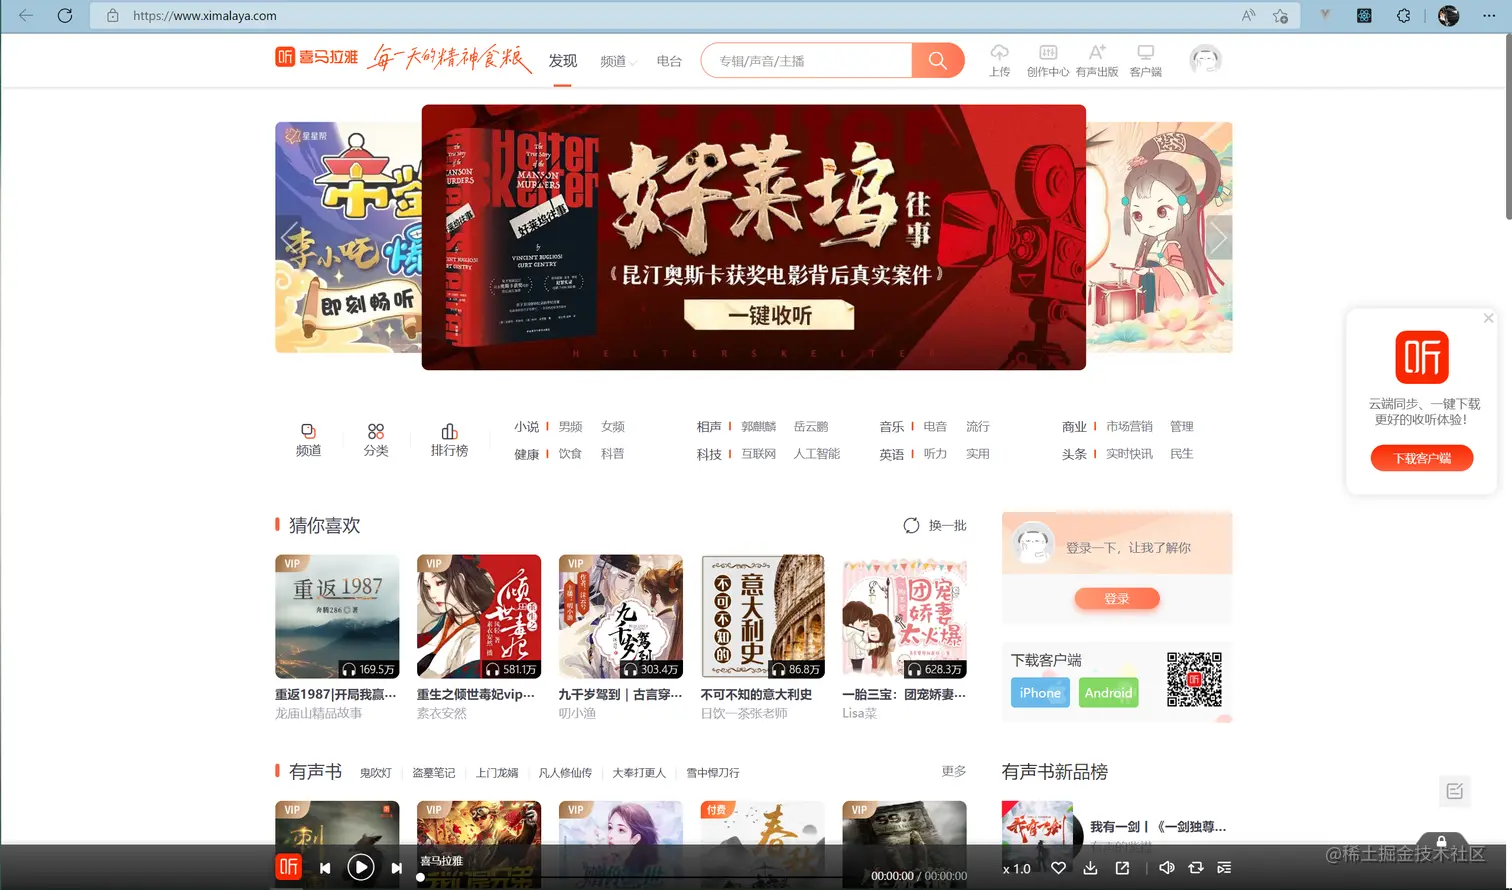1512x890 pixels.
Task: Click the iPhone download button
Action: coord(1040,692)
